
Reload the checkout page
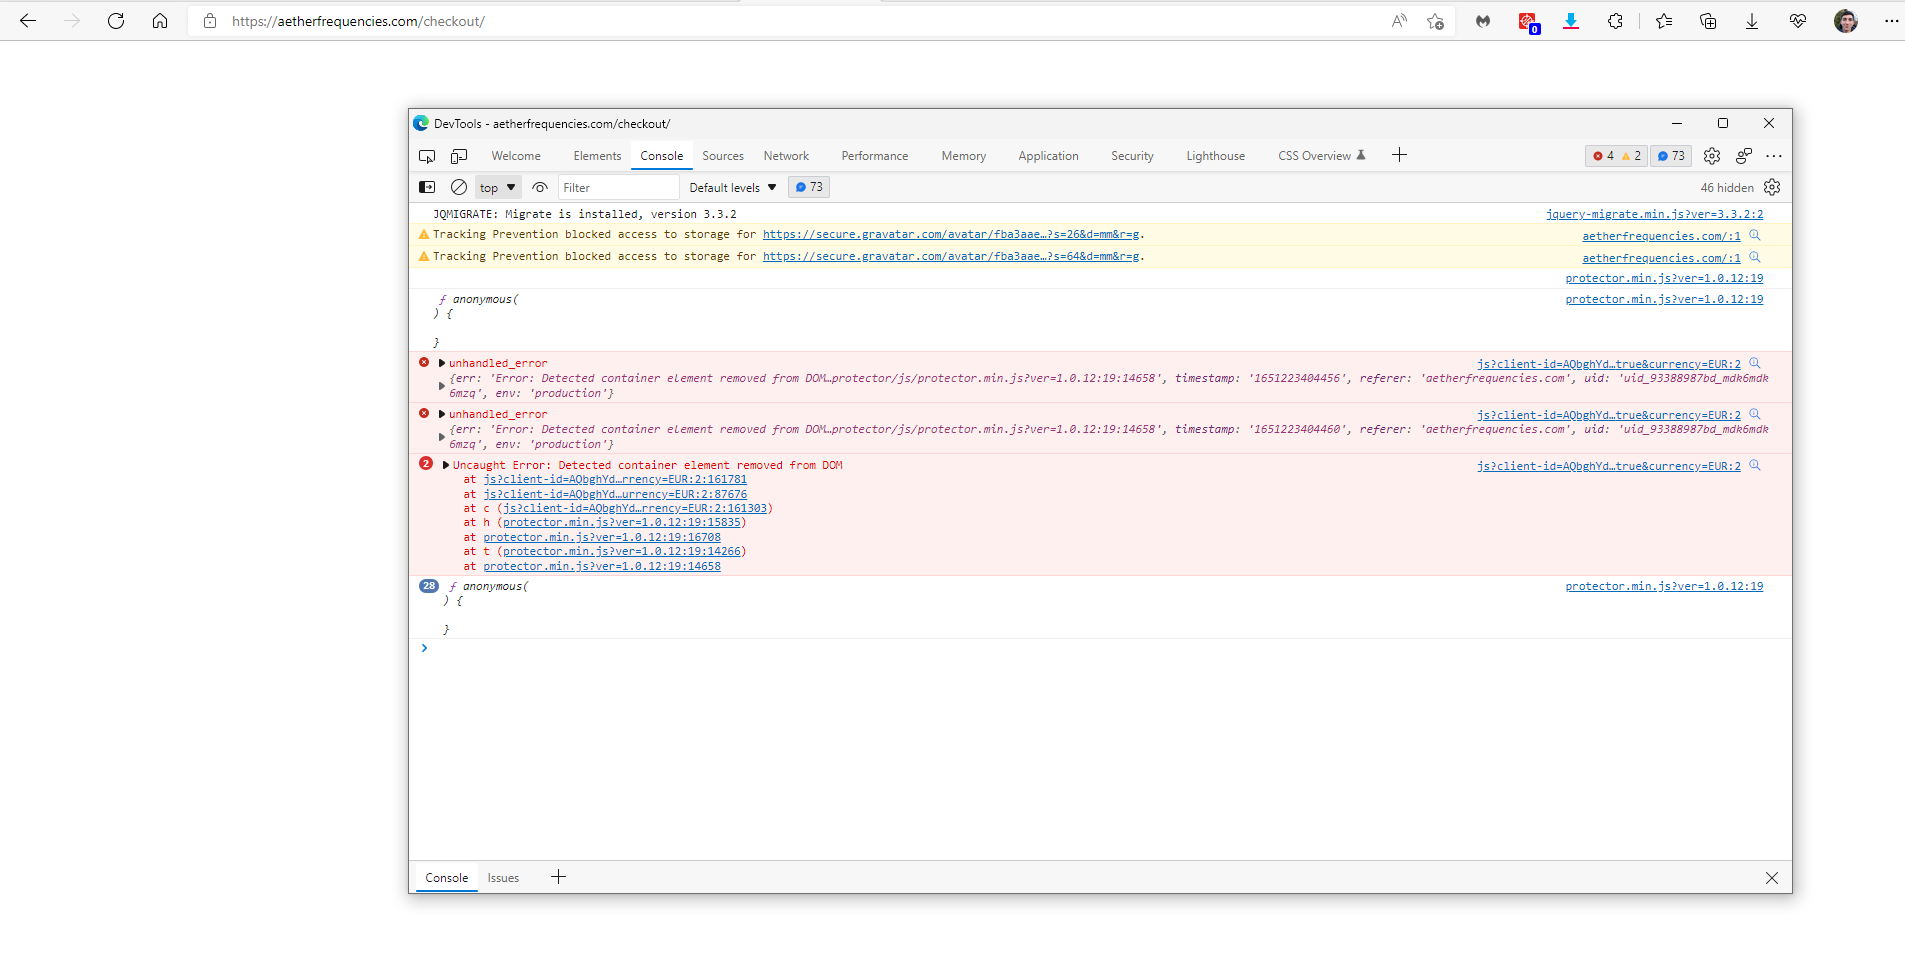click(116, 21)
